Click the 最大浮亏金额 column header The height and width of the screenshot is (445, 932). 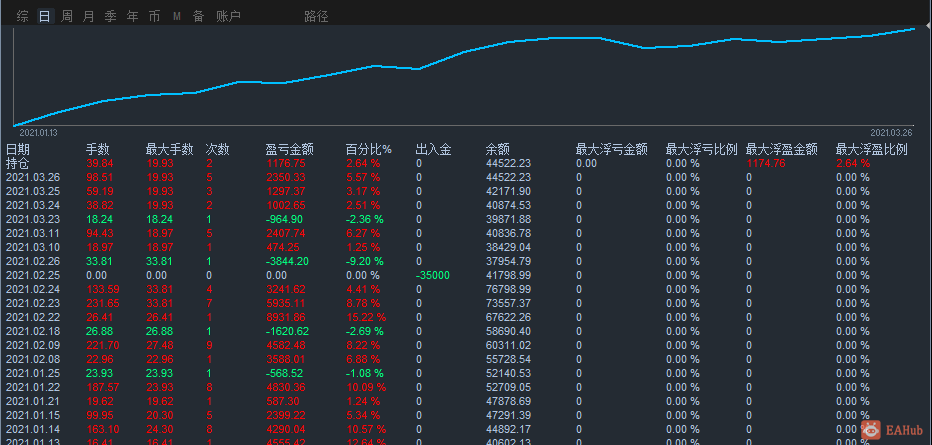tap(612, 150)
